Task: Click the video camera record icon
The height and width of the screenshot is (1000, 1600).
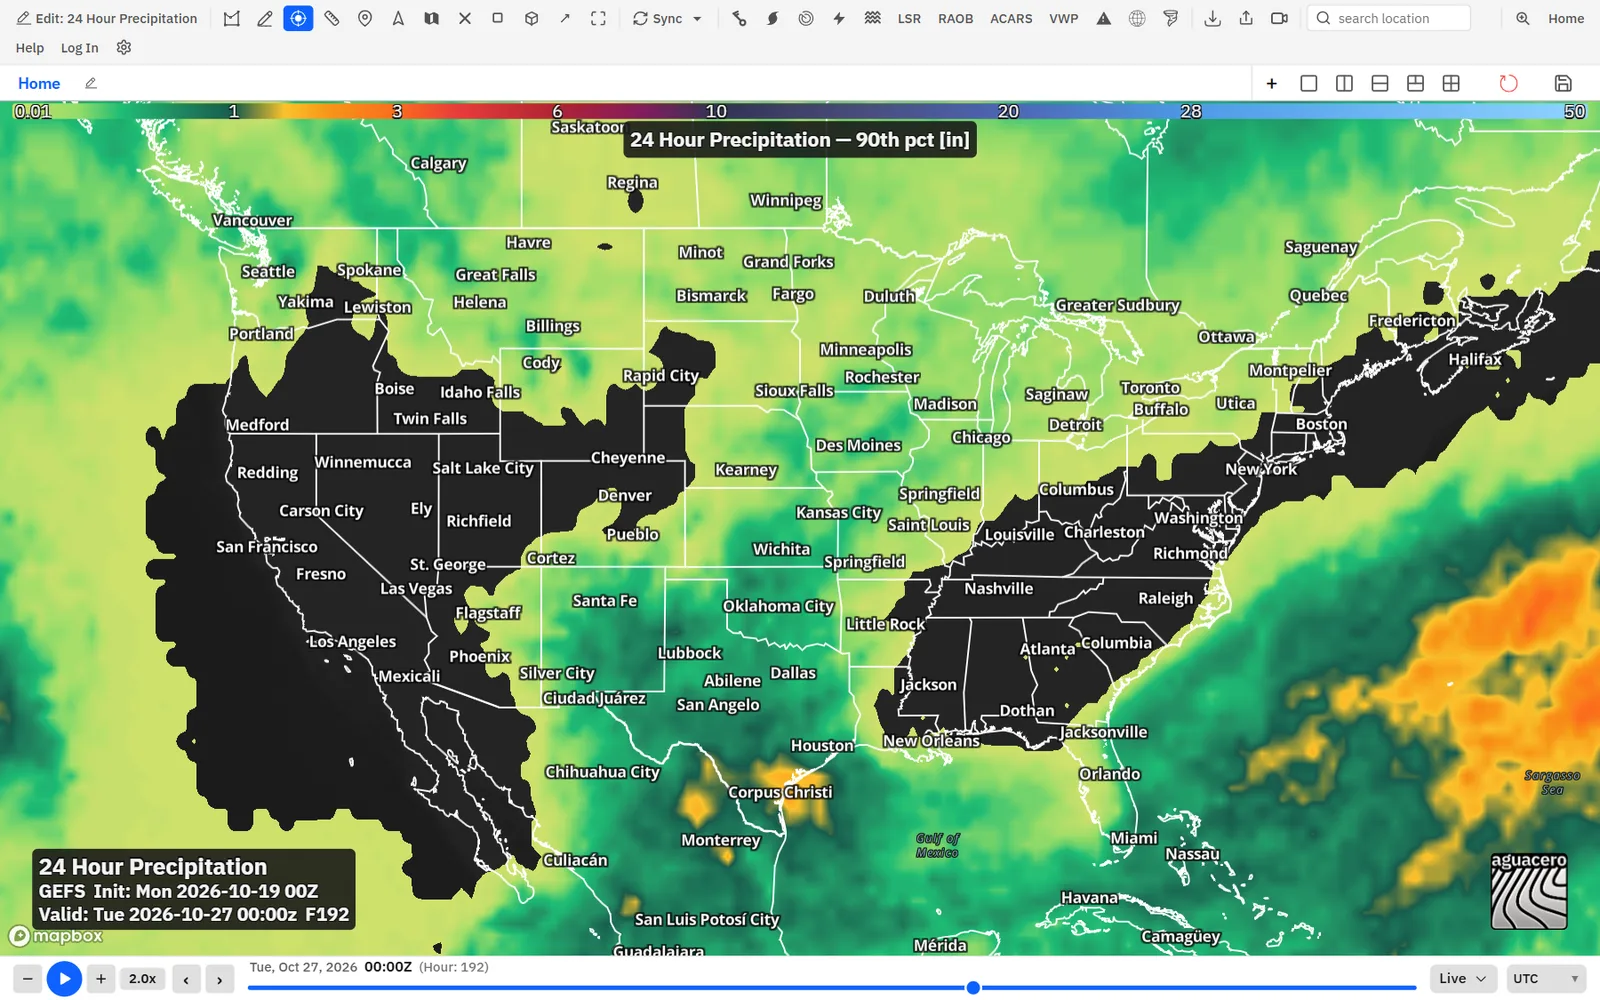Action: coord(1279,18)
